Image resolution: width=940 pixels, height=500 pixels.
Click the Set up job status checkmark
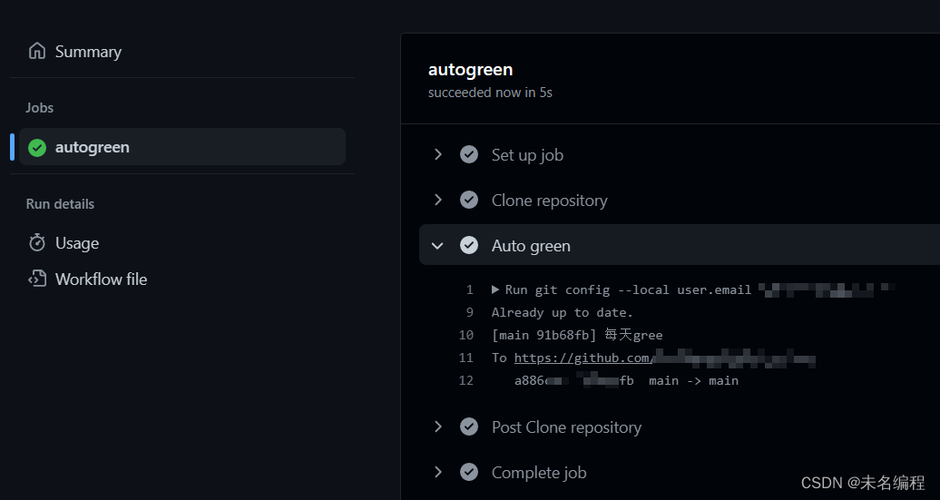(469, 155)
